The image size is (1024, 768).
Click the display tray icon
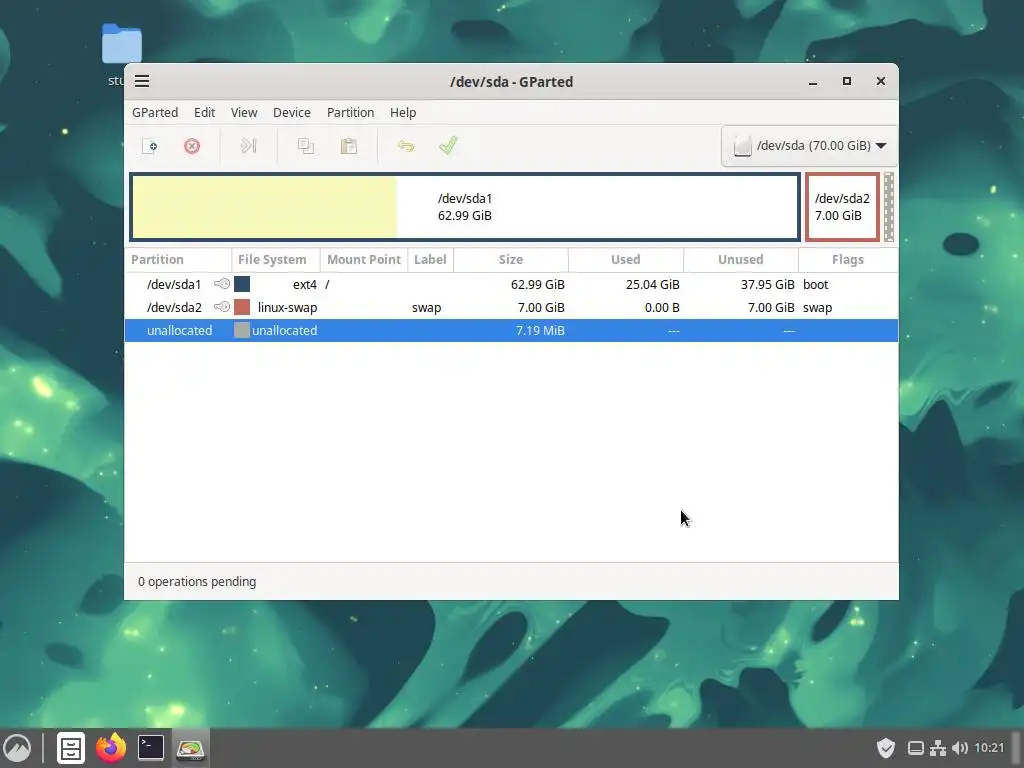916,748
